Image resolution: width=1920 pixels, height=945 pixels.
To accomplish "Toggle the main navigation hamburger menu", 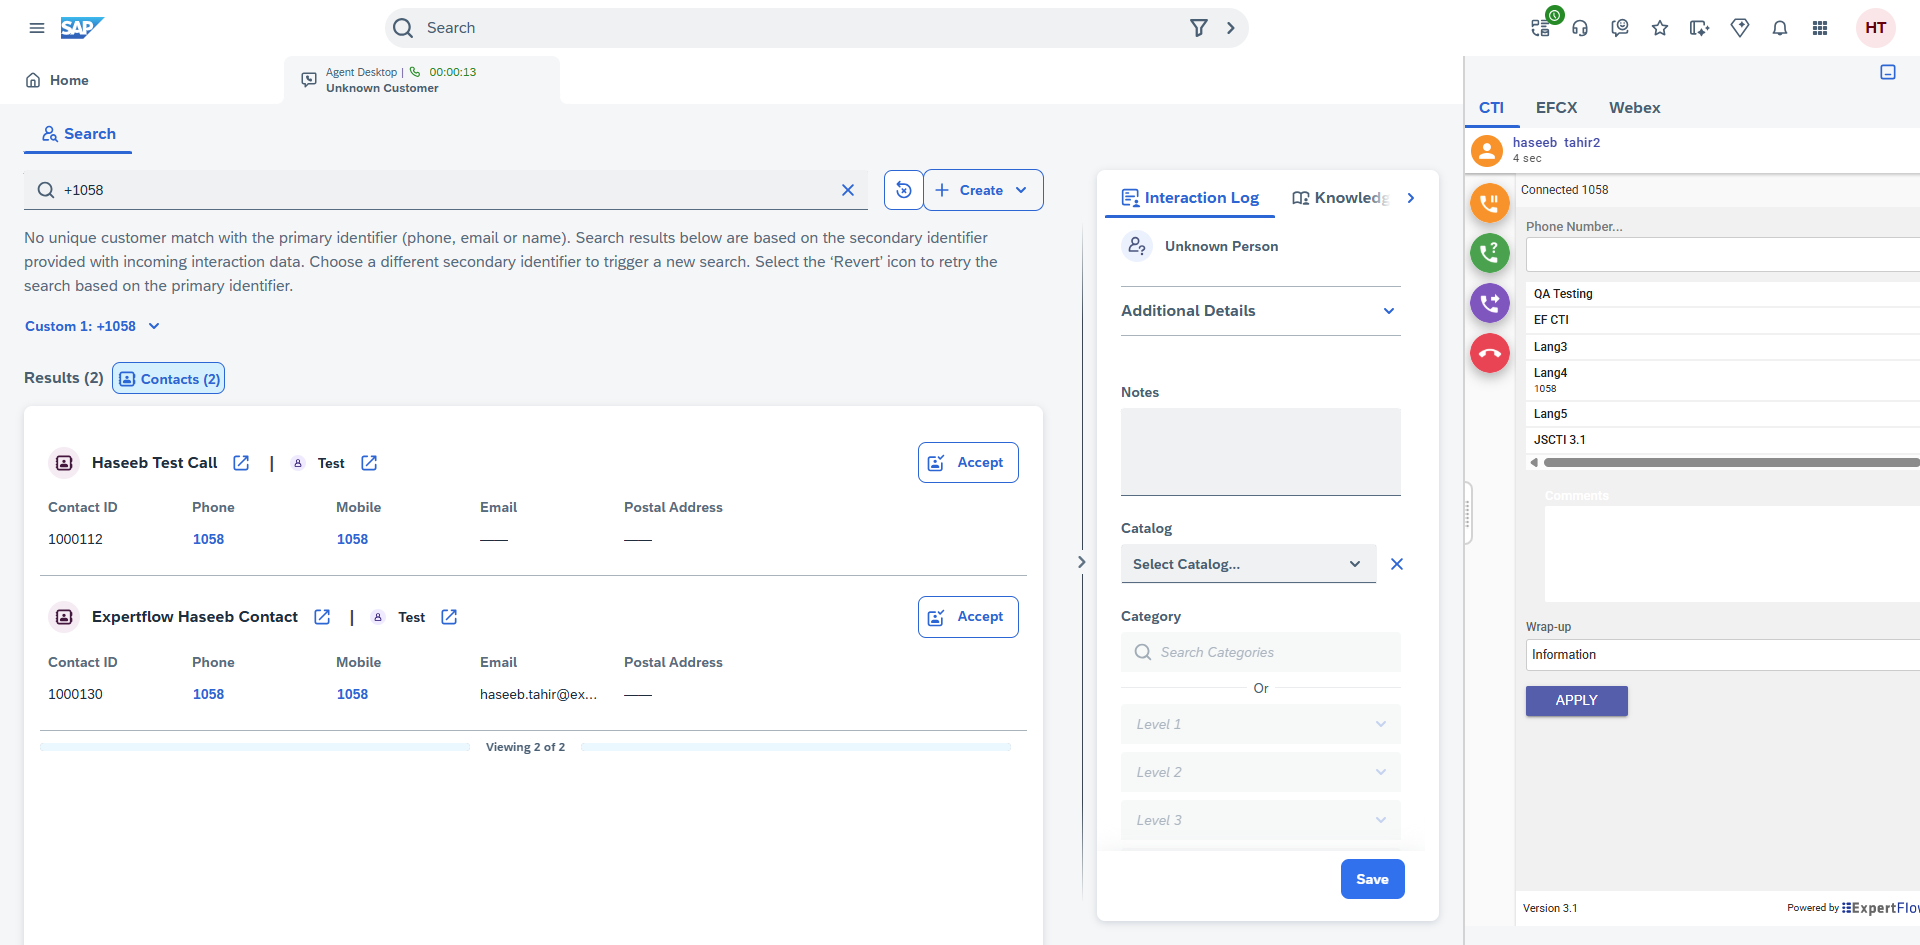I will (37, 28).
